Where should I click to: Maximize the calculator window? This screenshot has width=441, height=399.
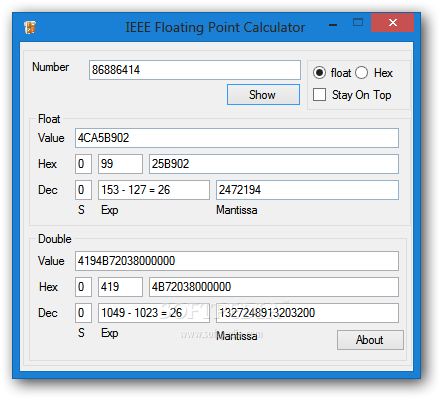(358, 23)
